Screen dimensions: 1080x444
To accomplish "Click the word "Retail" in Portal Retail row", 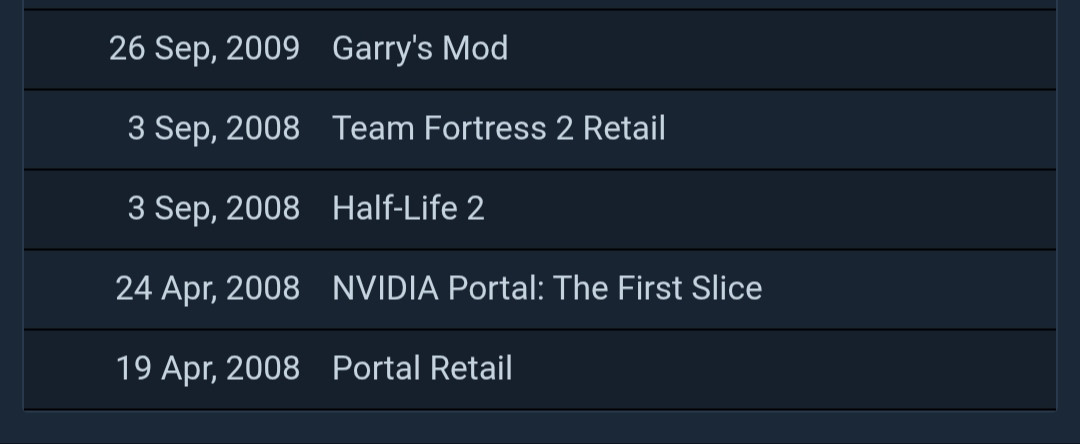I will [x=470, y=369].
